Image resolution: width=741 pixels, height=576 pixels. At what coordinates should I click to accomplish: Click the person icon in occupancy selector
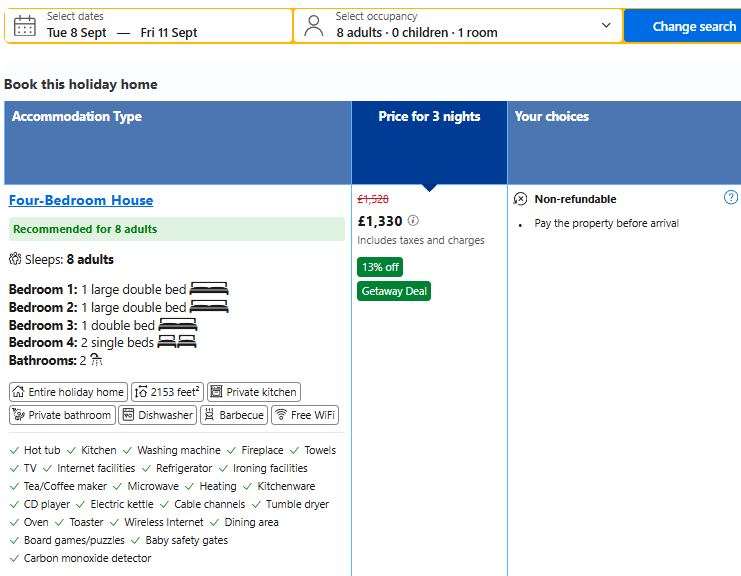pyautogui.click(x=314, y=26)
